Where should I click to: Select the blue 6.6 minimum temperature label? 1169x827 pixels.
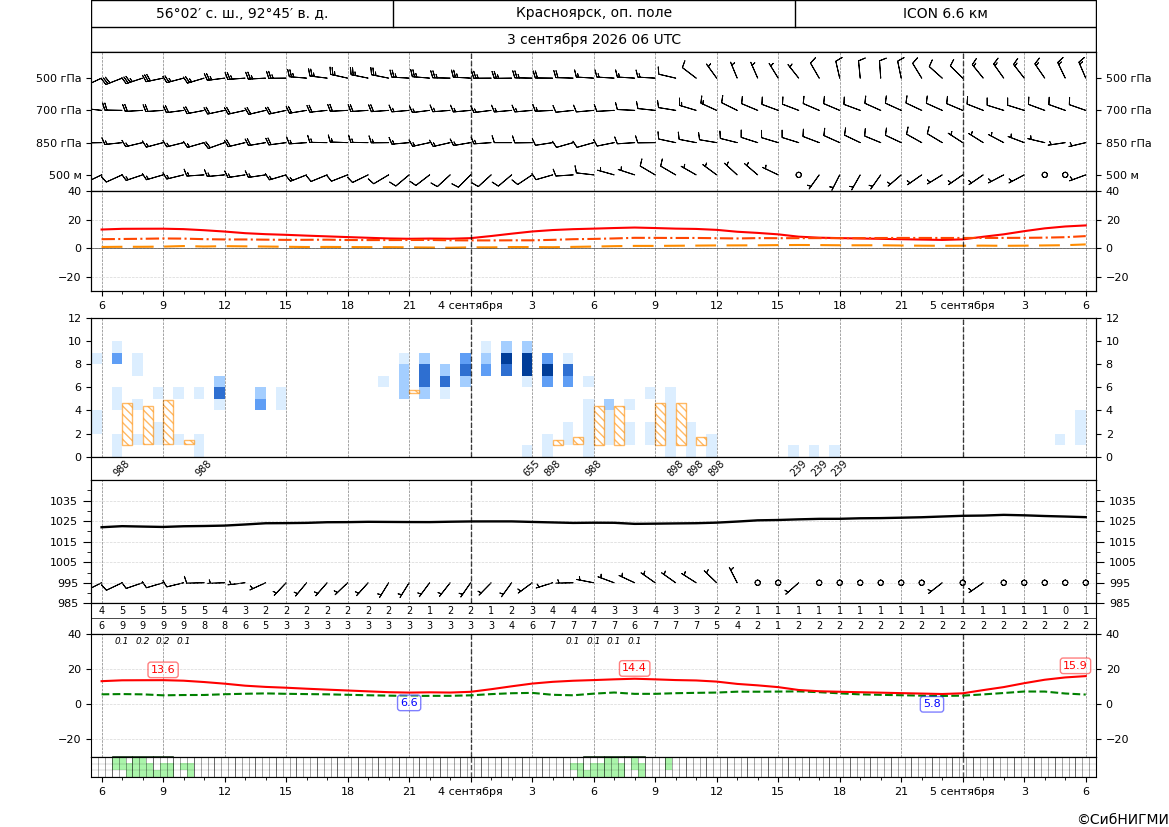point(409,702)
